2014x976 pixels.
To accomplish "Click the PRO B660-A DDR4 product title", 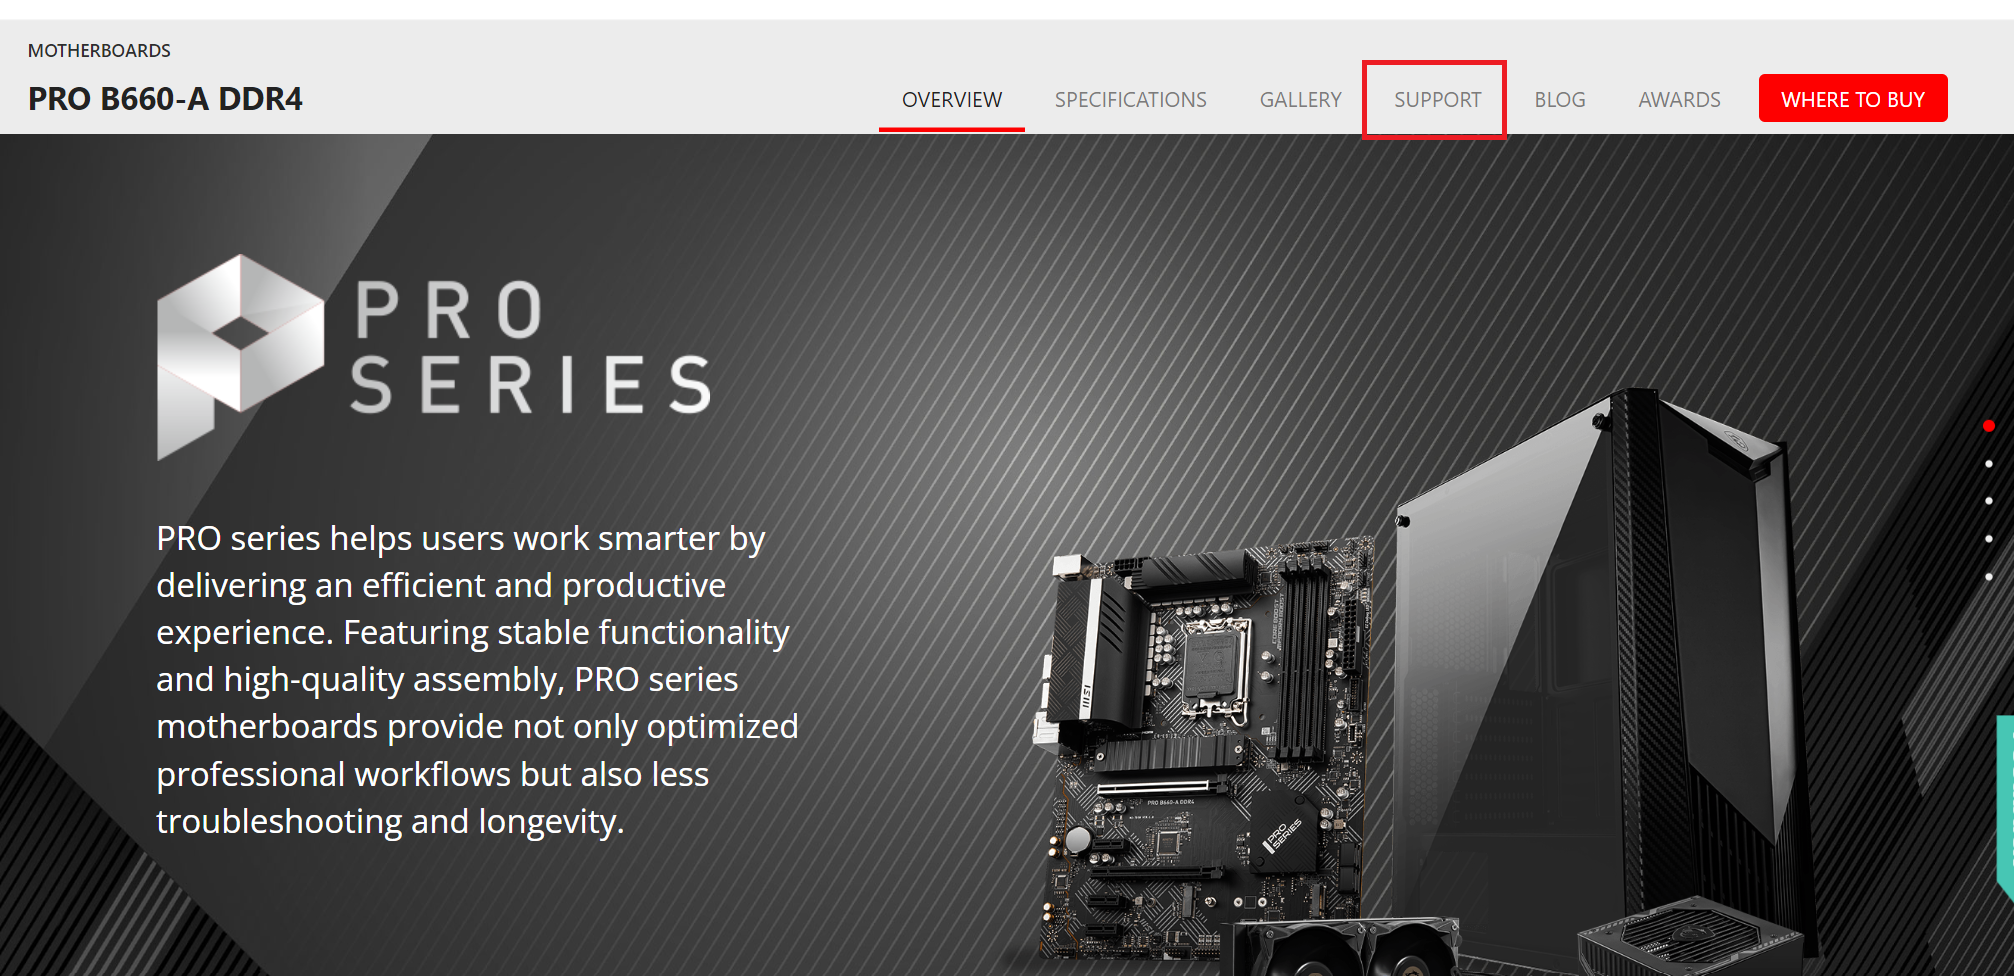I will point(165,99).
